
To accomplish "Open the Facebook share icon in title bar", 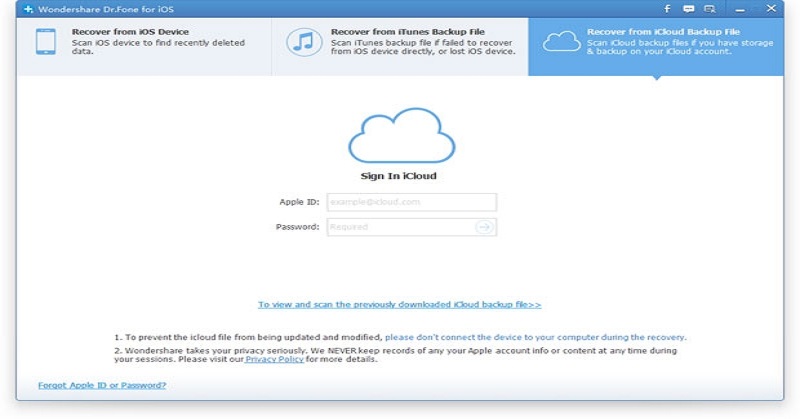I will (x=667, y=9).
